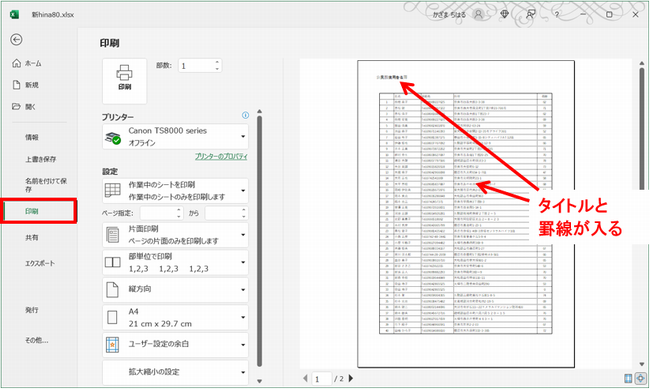Click the Excel app icon in title bar
This screenshot has width=650, height=389.
pos(14,15)
